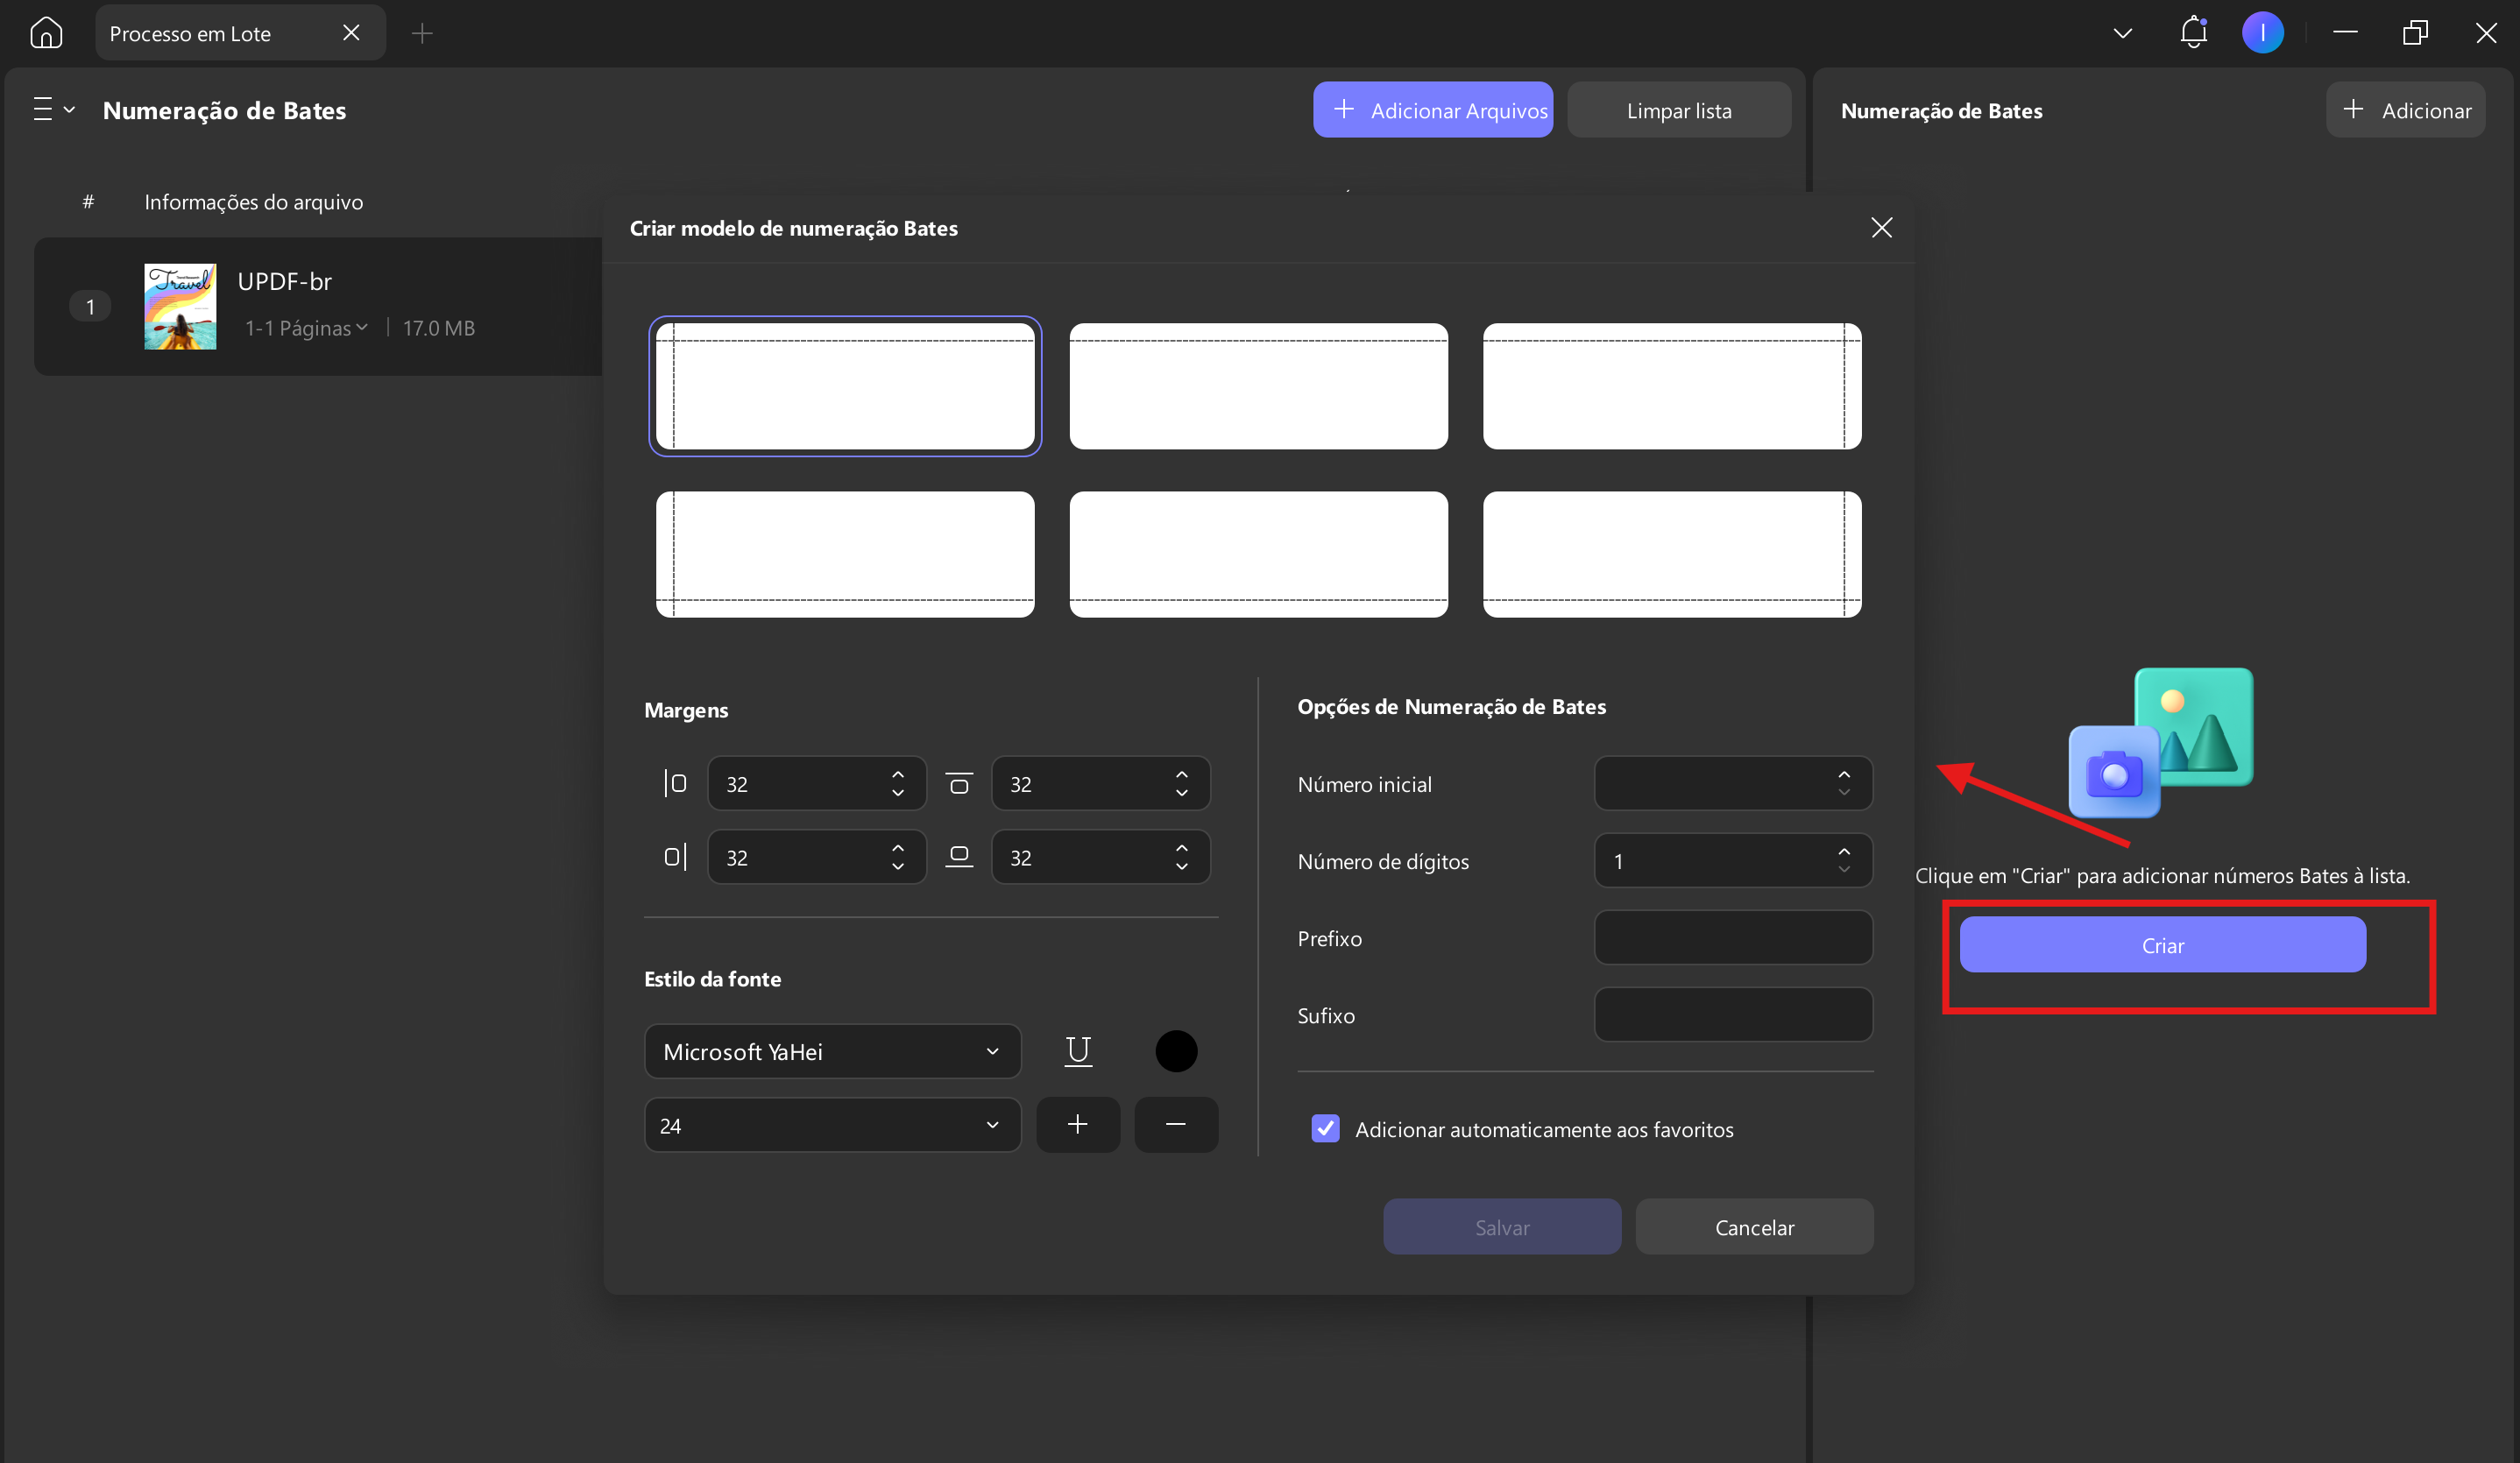Uncheck Adicionar automaticamente aos favoritos
Screen dimensions: 2520x1463
[1325, 1129]
